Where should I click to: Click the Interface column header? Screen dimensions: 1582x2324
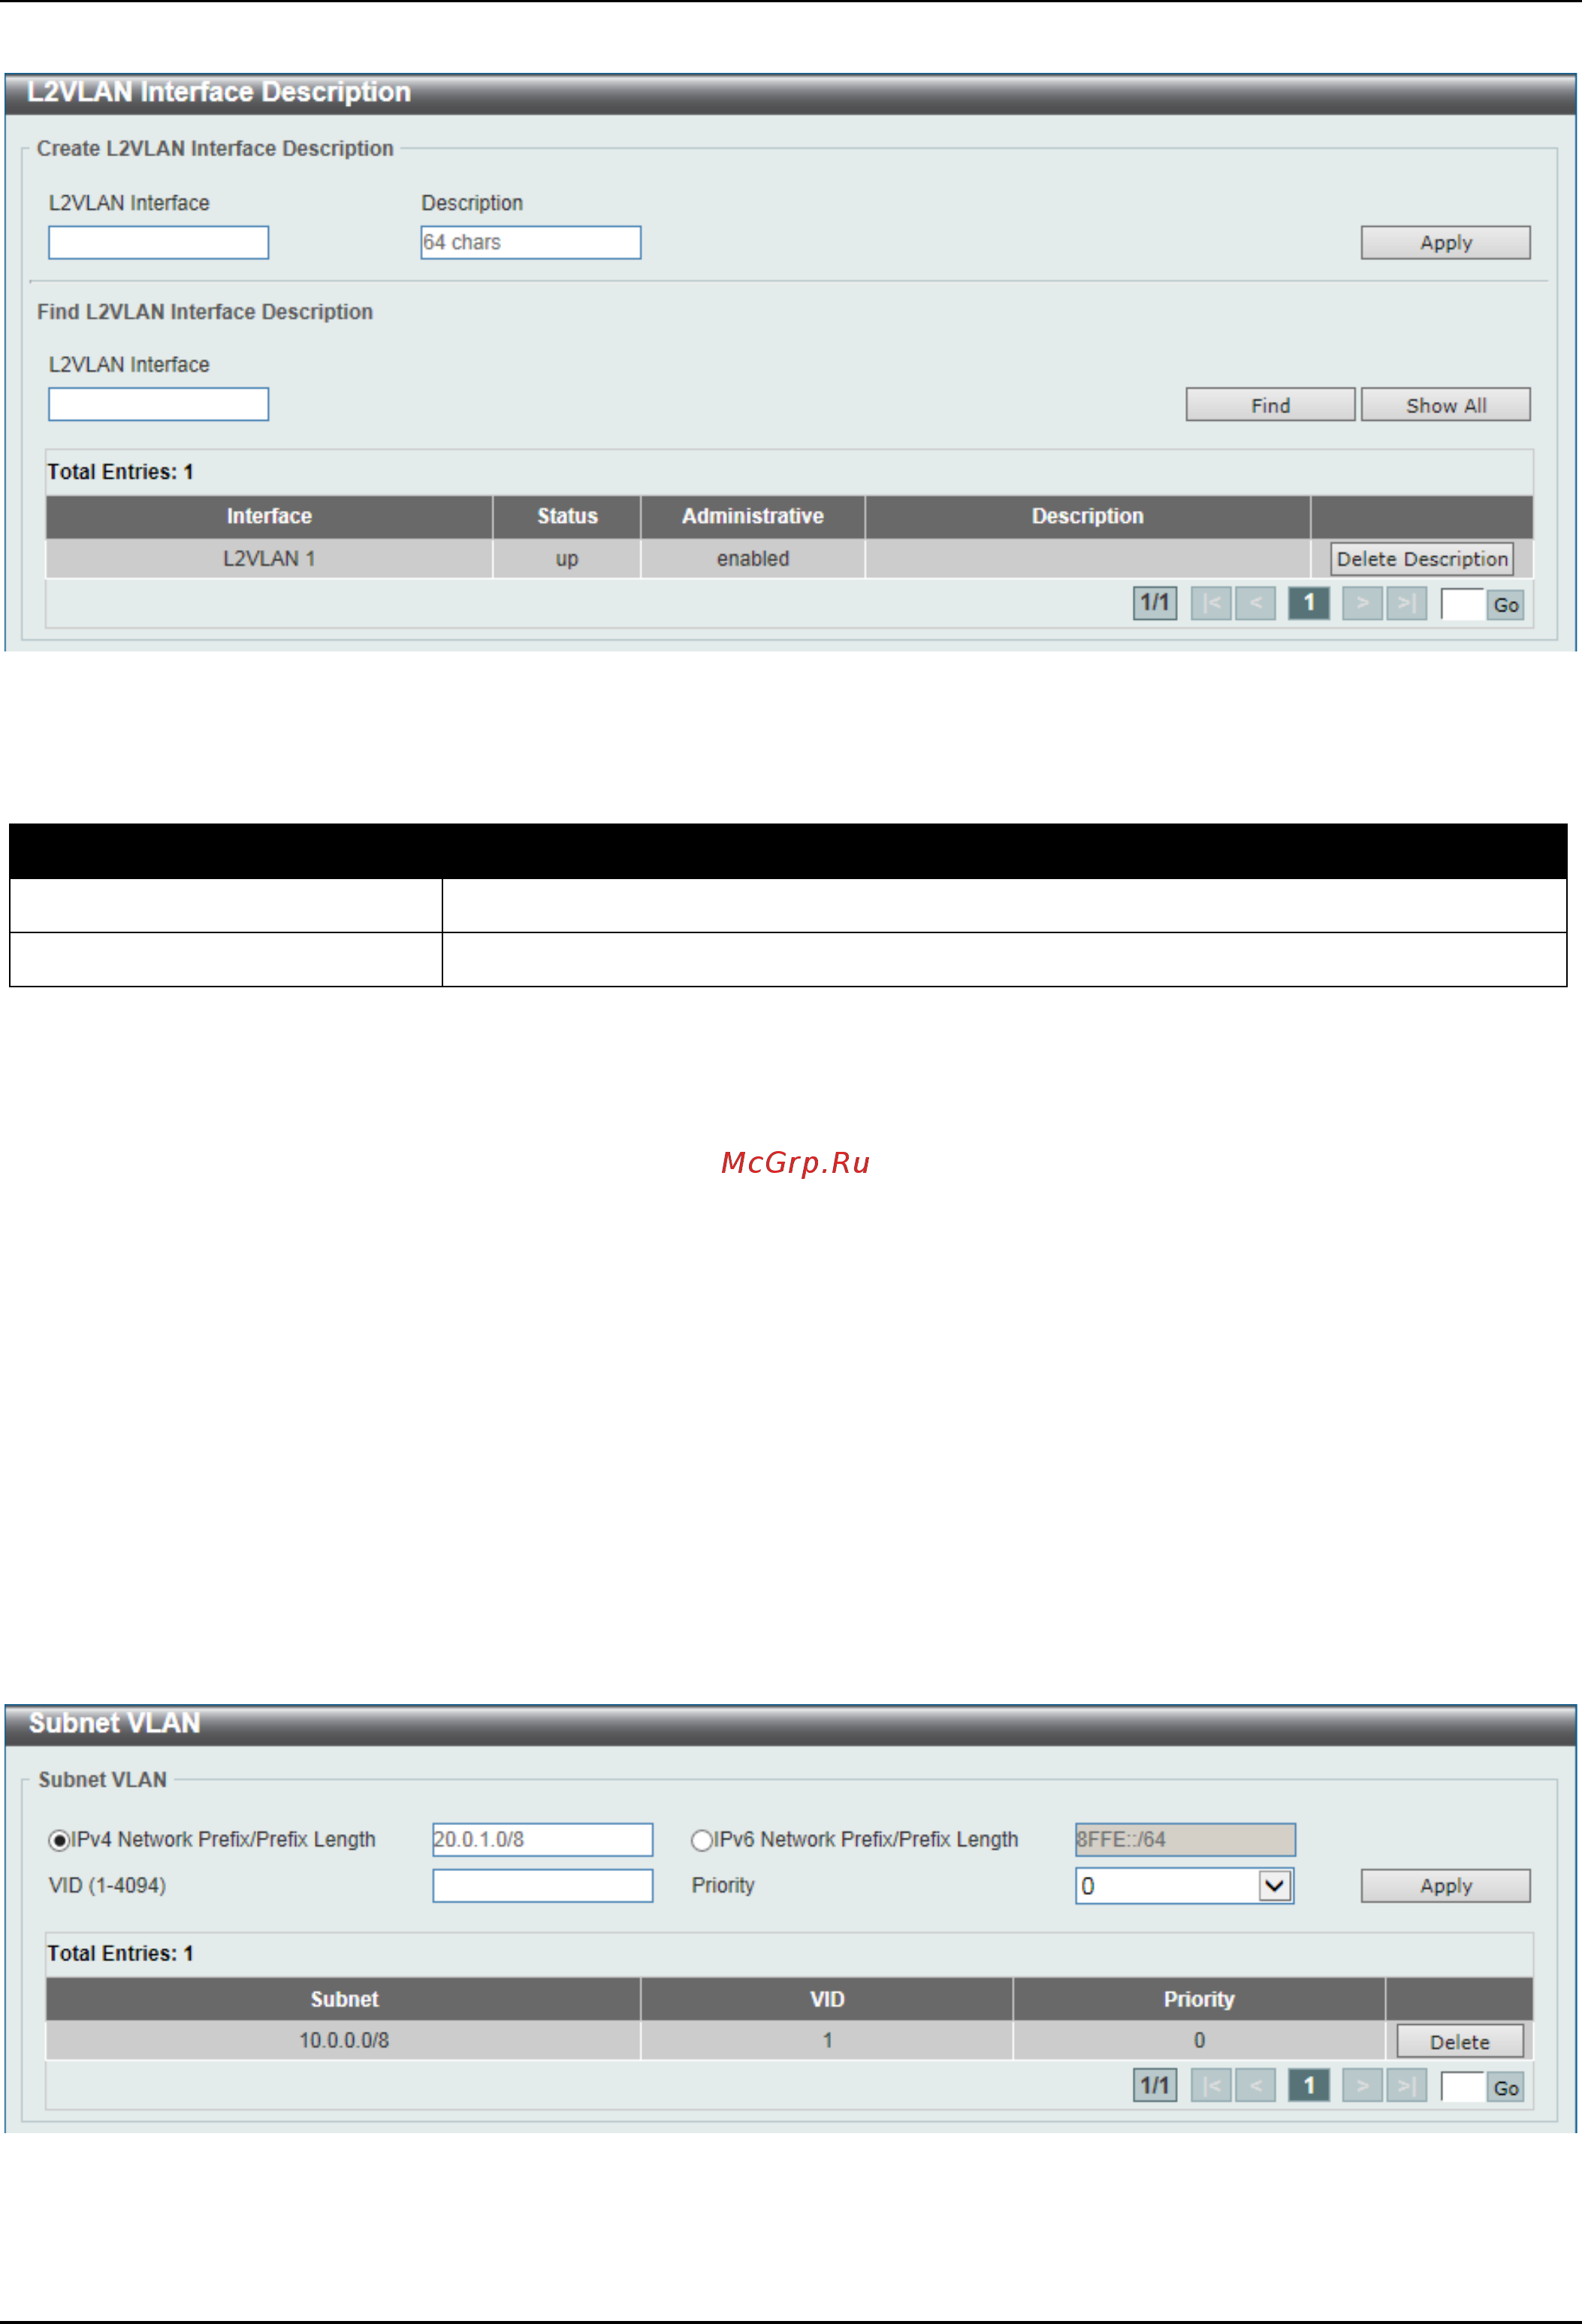pyautogui.click(x=269, y=517)
